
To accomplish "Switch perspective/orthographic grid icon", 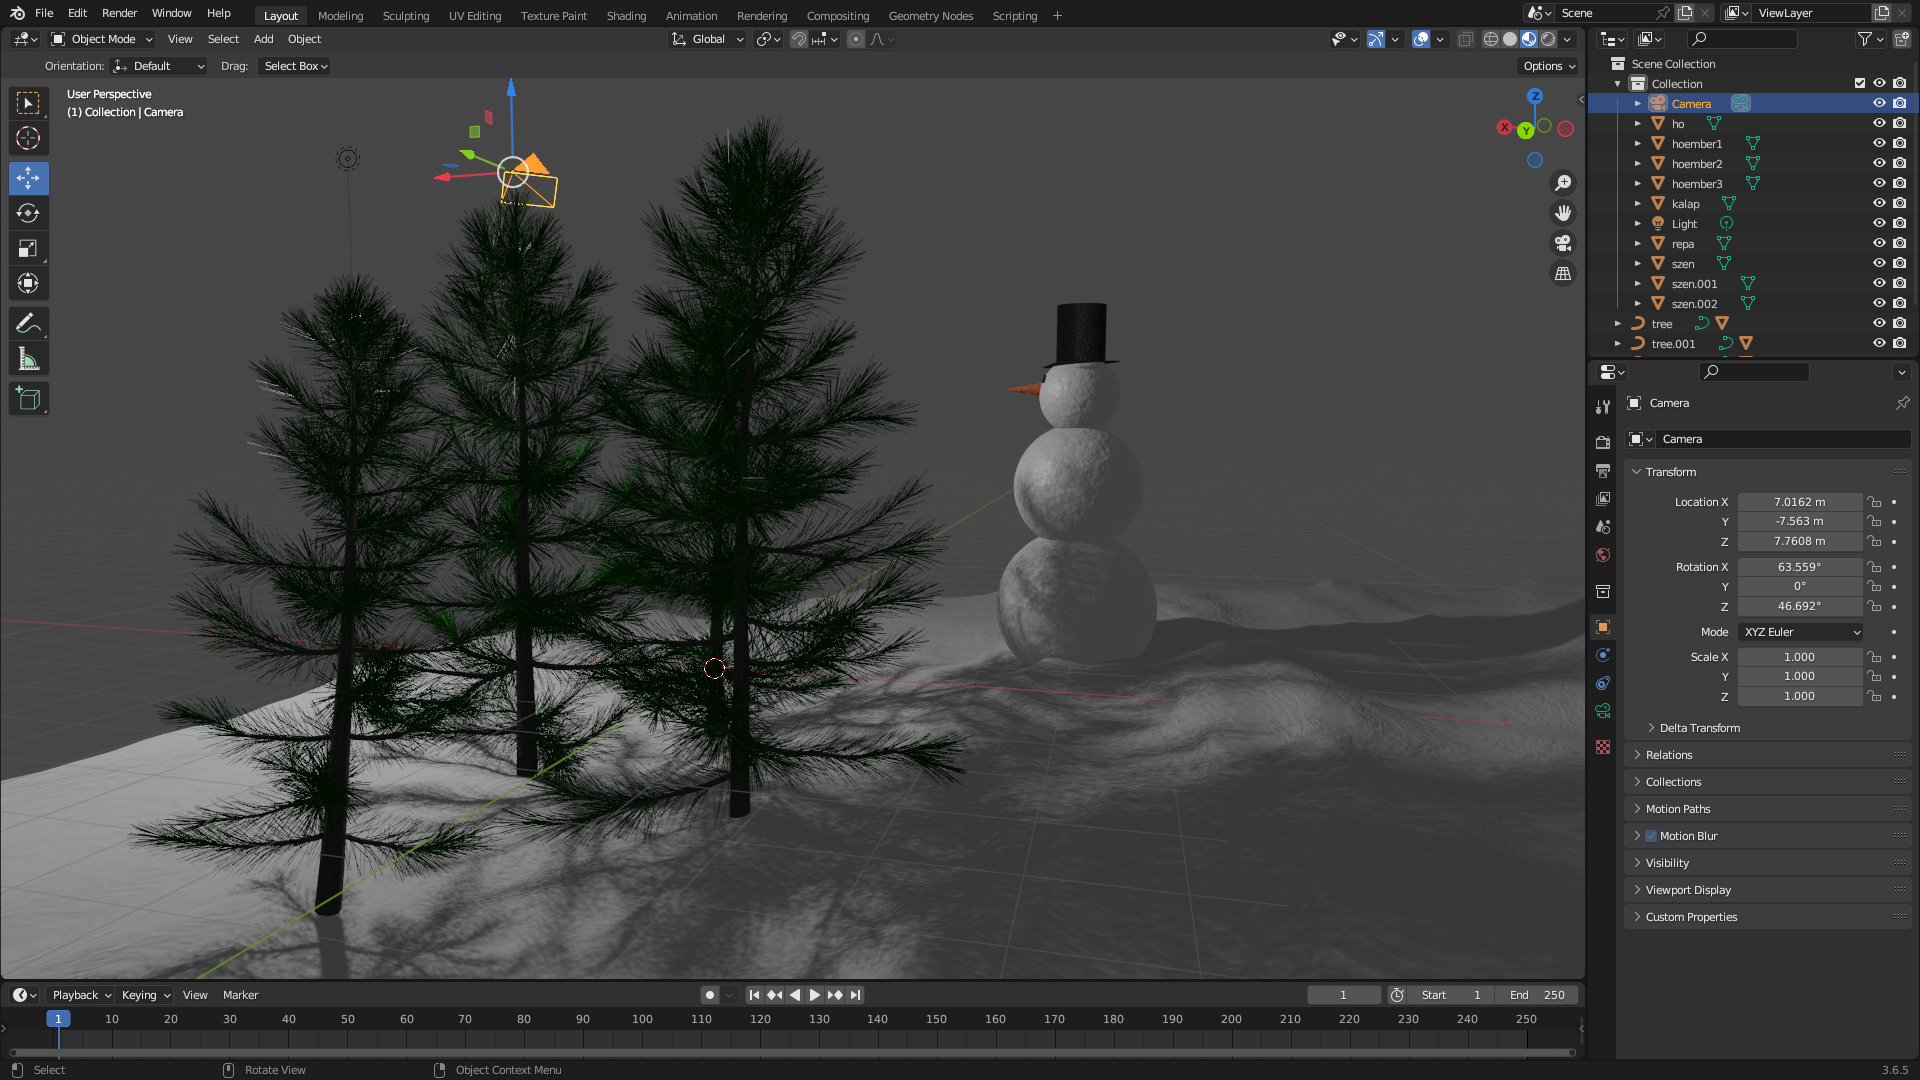I will click(1562, 273).
